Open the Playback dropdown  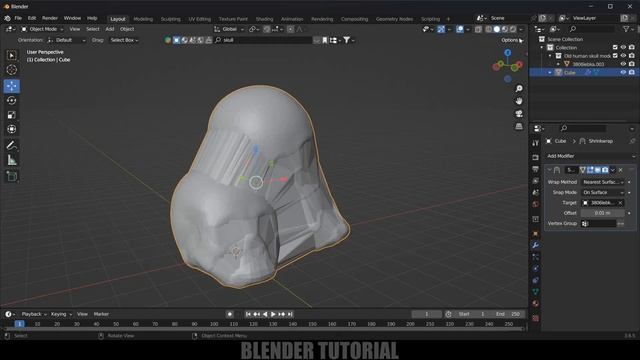(34, 314)
